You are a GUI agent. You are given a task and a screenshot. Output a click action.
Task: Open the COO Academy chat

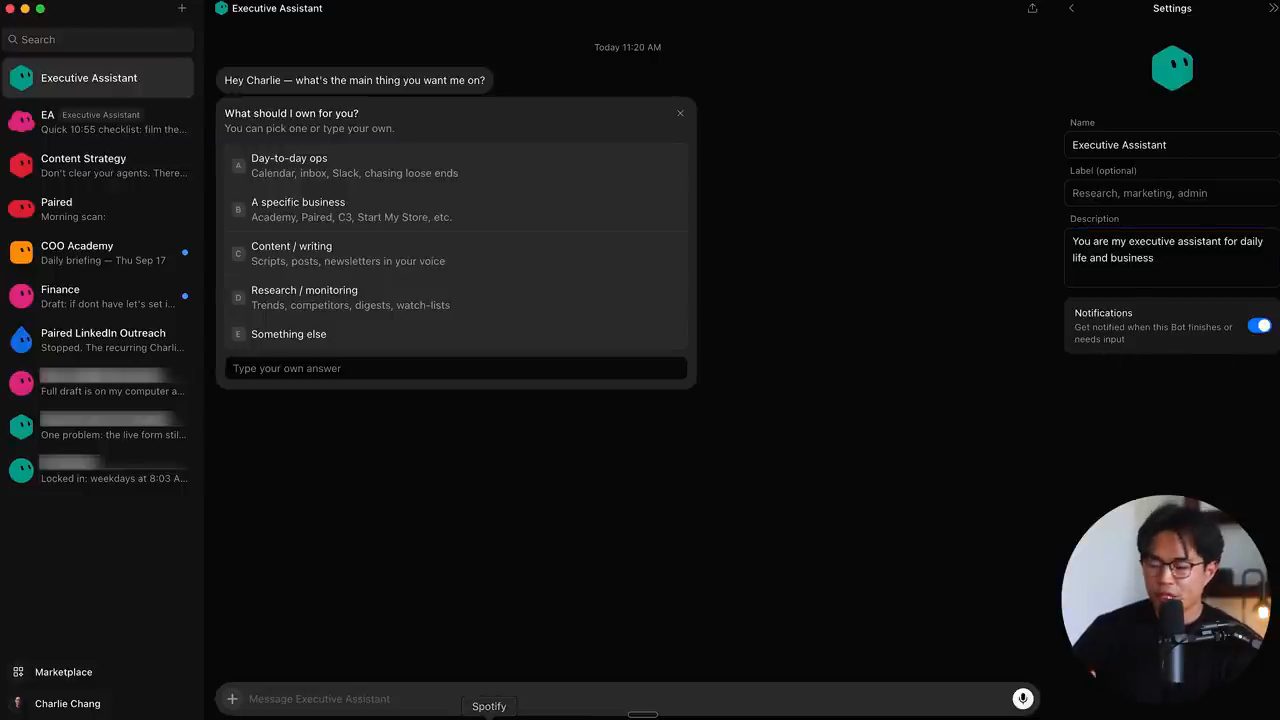click(98, 252)
